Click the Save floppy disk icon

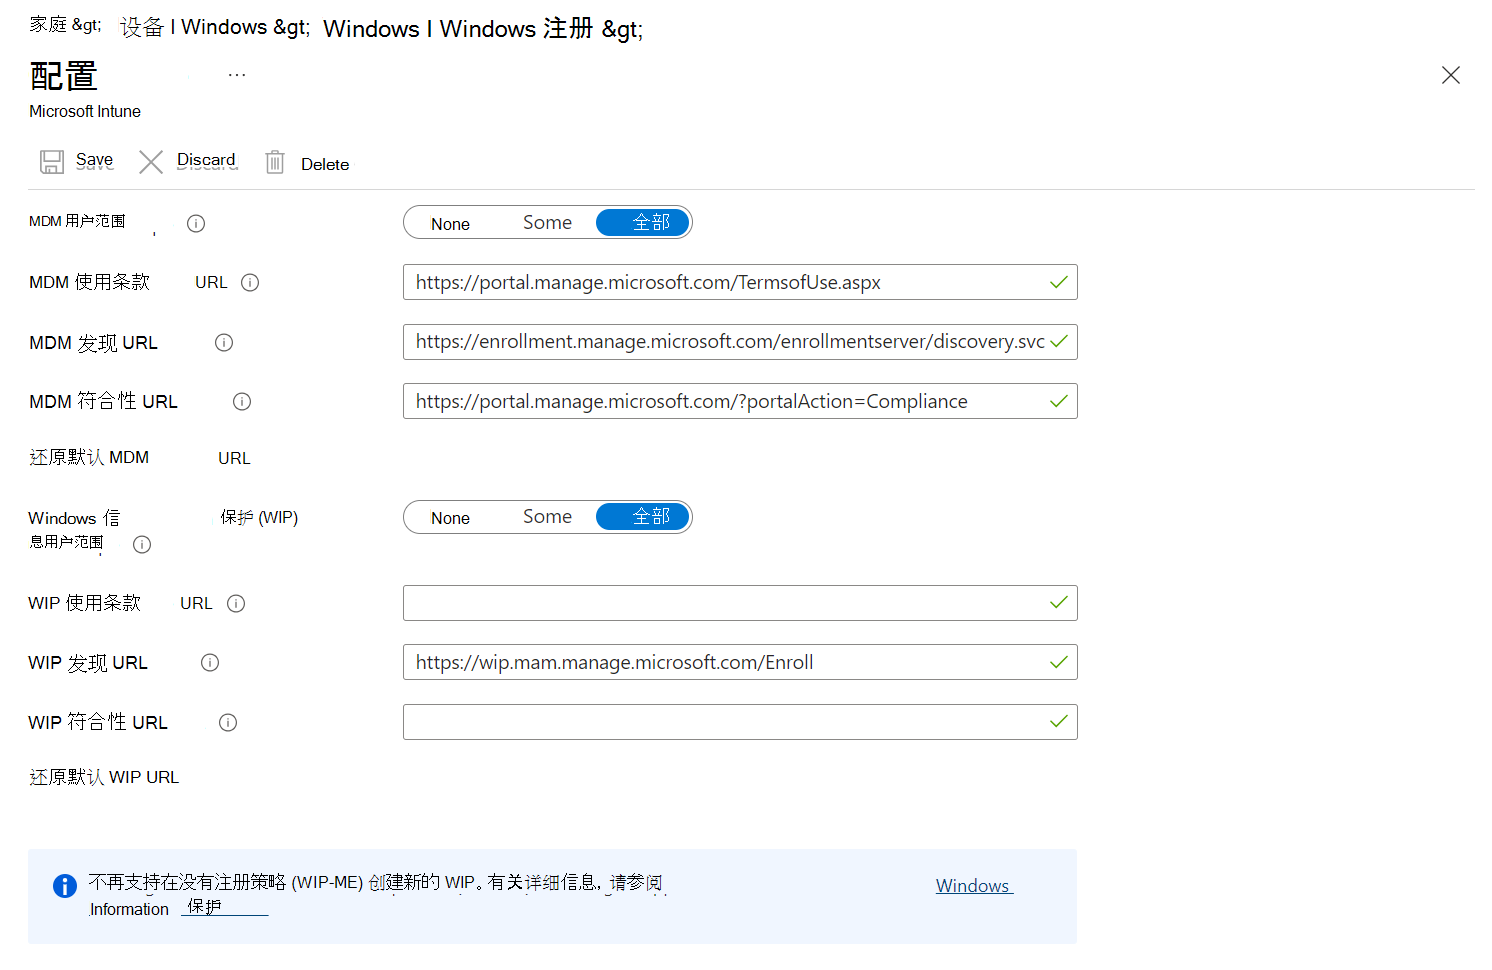(52, 162)
